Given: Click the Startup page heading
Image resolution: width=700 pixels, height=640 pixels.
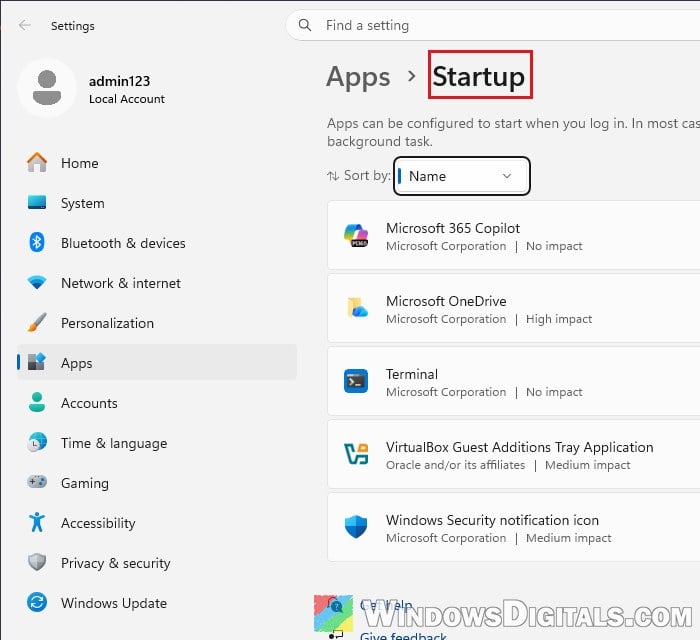Looking at the screenshot, I should (x=479, y=76).
